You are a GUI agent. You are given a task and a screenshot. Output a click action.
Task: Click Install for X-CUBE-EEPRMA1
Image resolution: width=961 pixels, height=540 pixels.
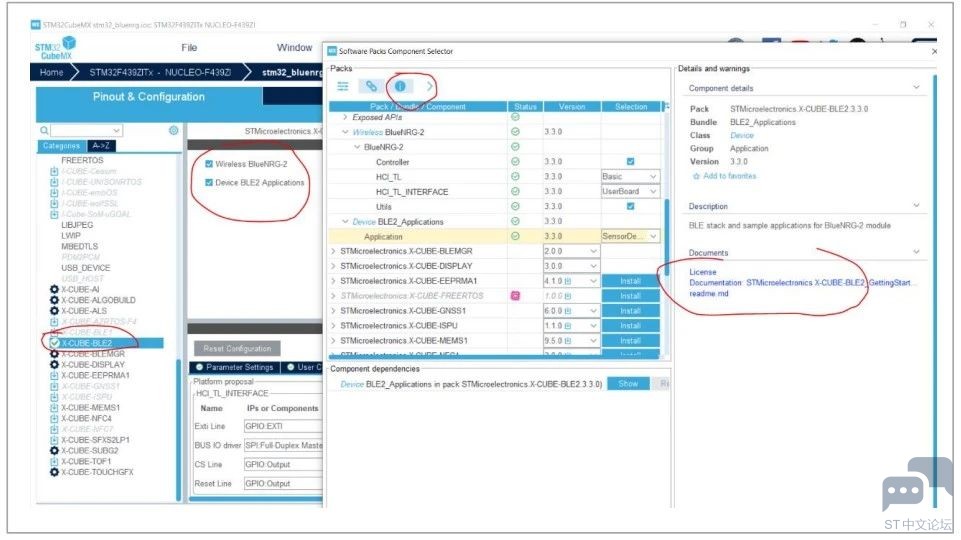click(x=631, y=281)
